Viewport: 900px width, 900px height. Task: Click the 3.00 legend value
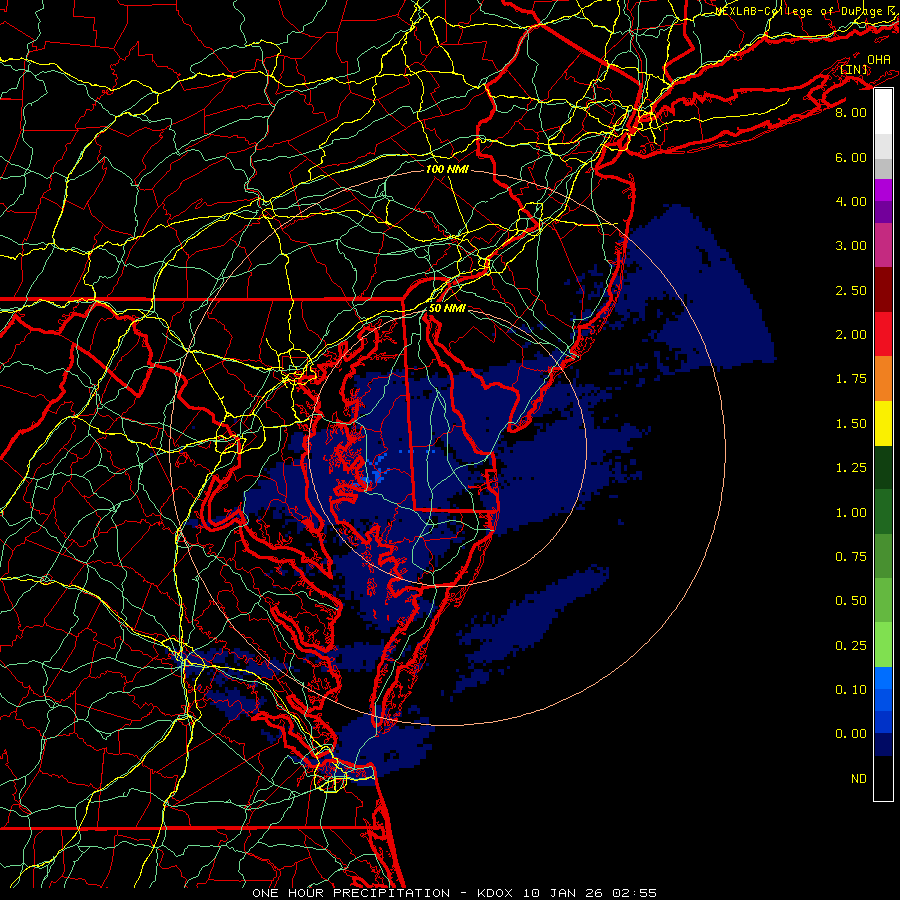click(851, 246)
